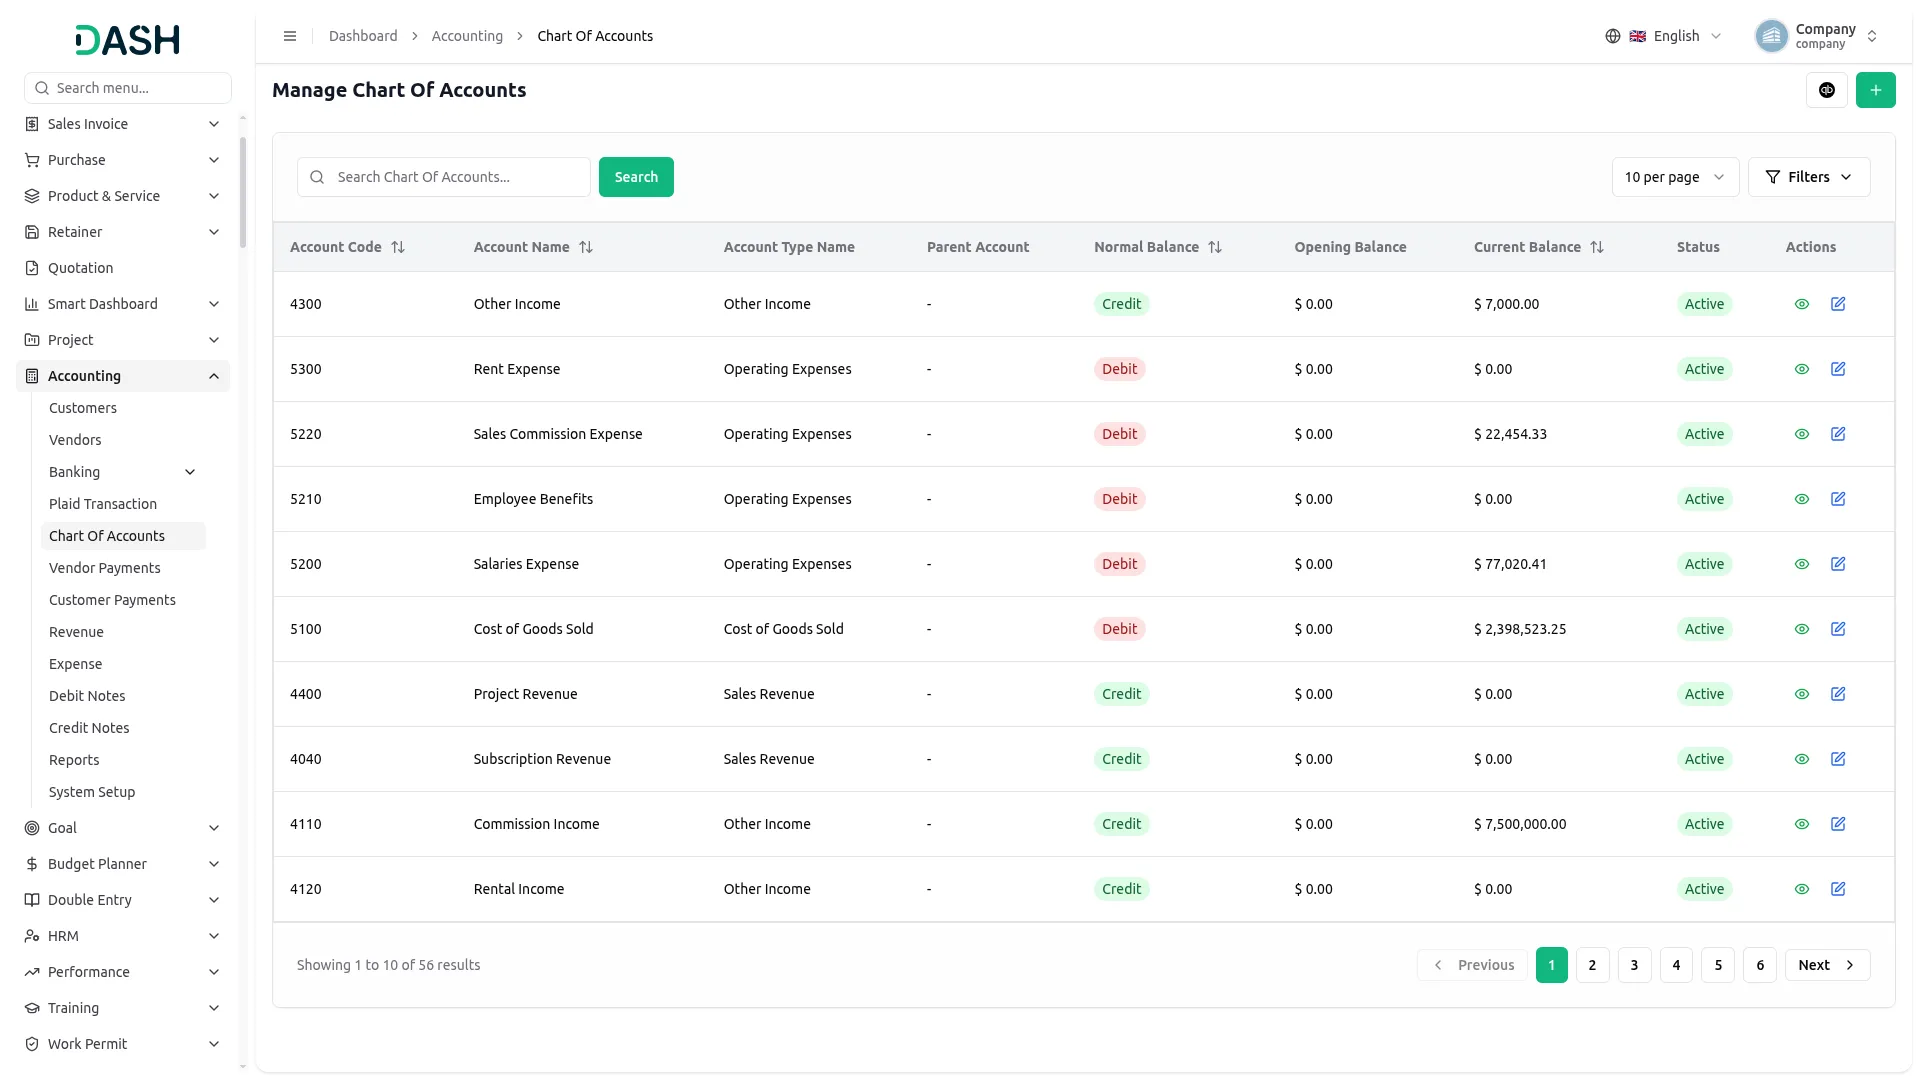View the Project Revenue account details
Screen dimensions: 1920x1080
coord(1802,694)
